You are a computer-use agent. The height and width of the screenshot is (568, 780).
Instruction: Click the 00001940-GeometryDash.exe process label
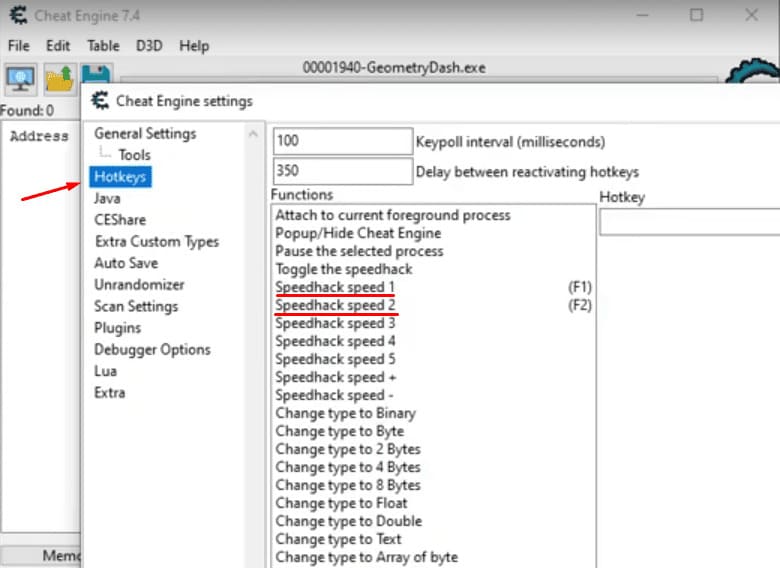[x=394, y=68]
